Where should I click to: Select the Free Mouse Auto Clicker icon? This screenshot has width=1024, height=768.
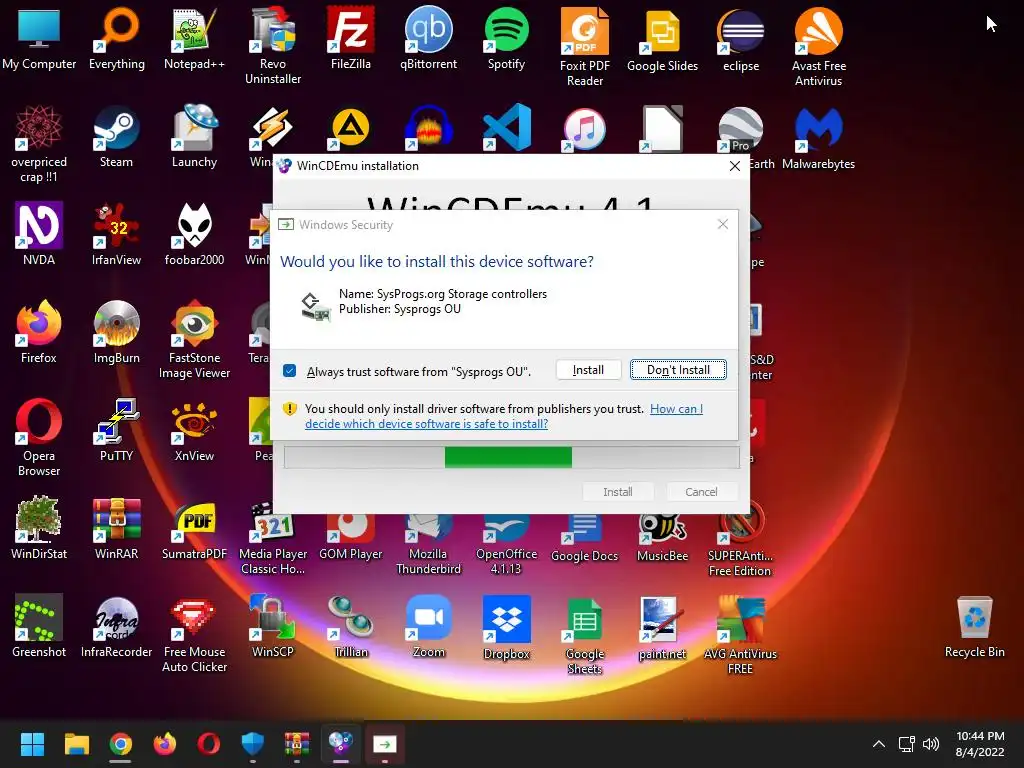pos(194,633)
